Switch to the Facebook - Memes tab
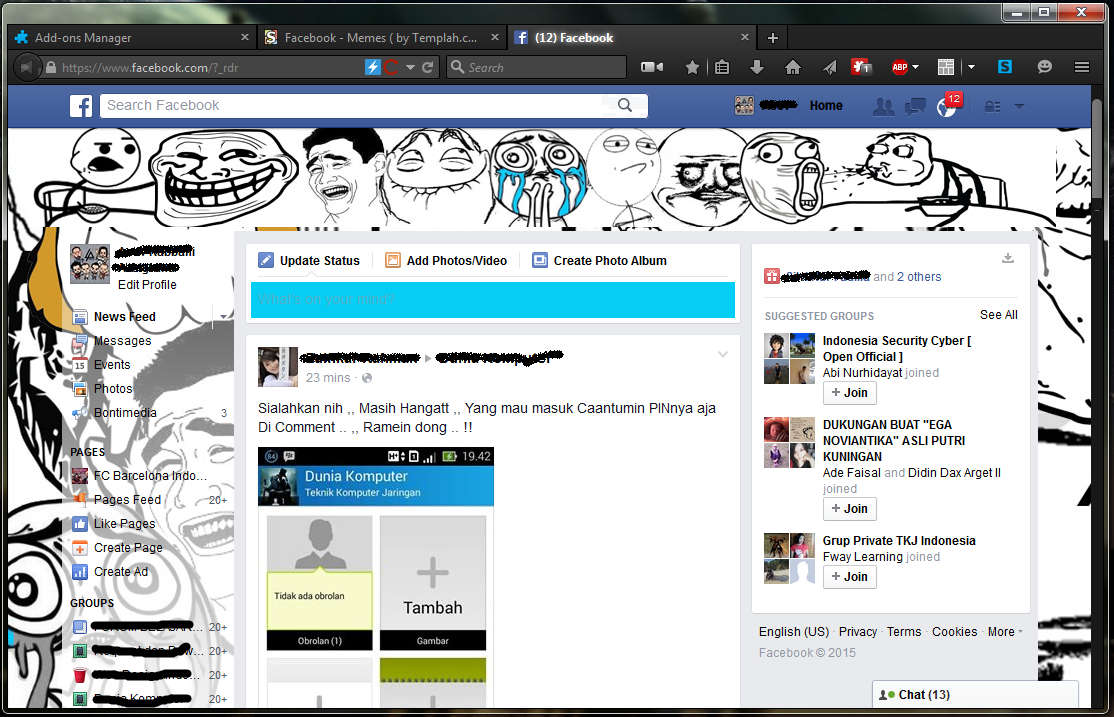Image resolution: width=1114 pixels, height=717 pixels. (x=381, y=38)
